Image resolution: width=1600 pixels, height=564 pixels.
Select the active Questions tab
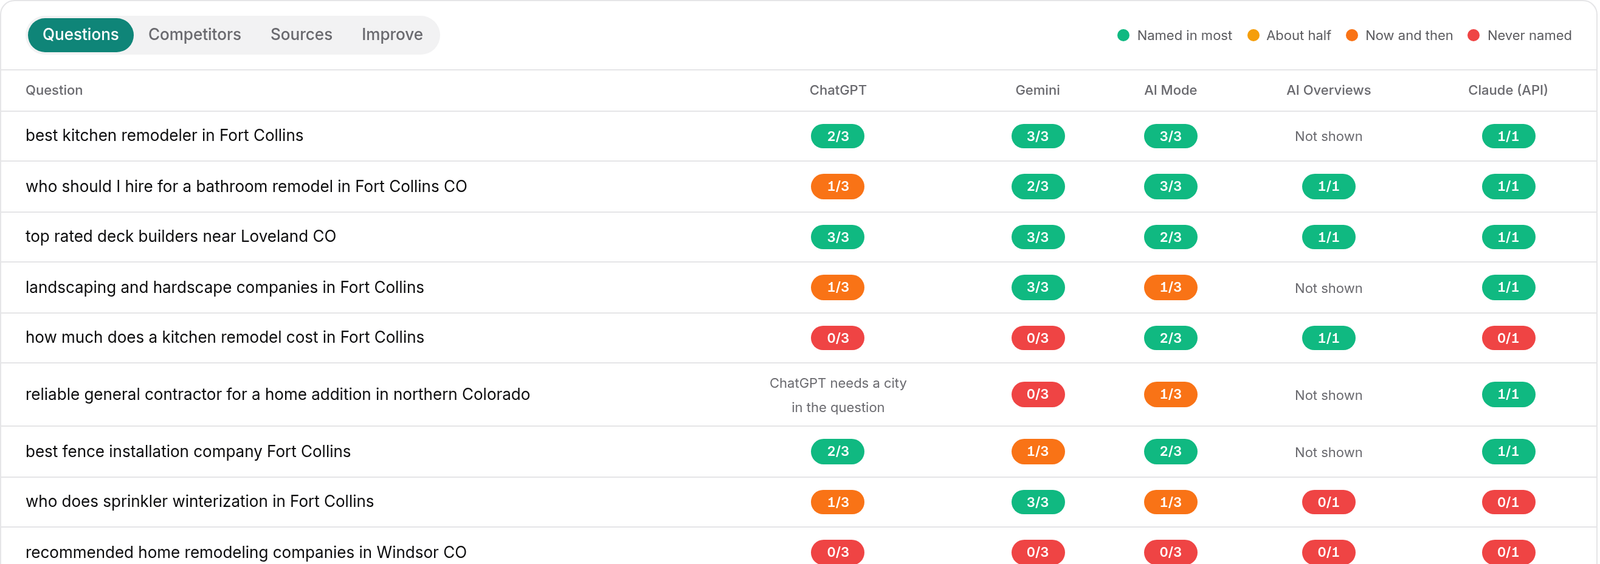81,35
